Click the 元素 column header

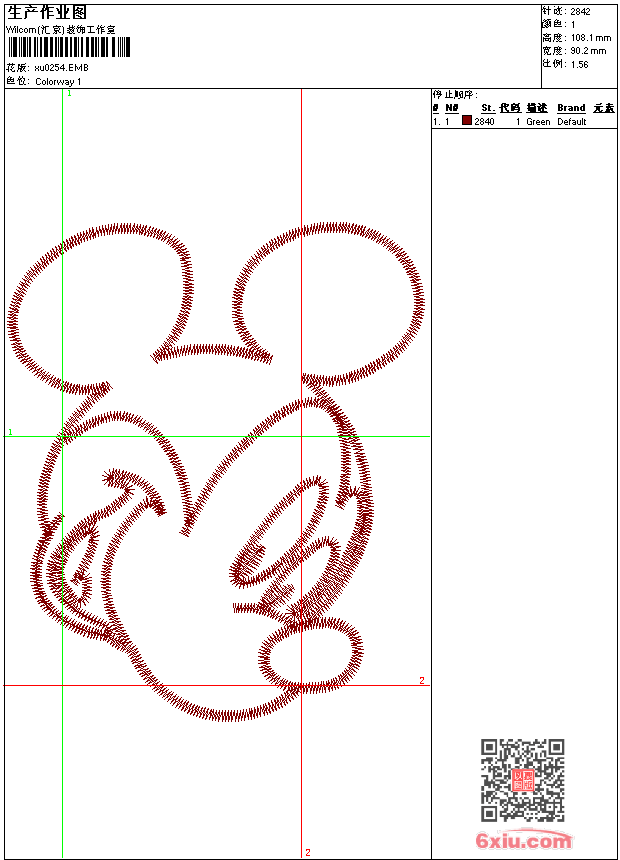click(x=604, y=108)
